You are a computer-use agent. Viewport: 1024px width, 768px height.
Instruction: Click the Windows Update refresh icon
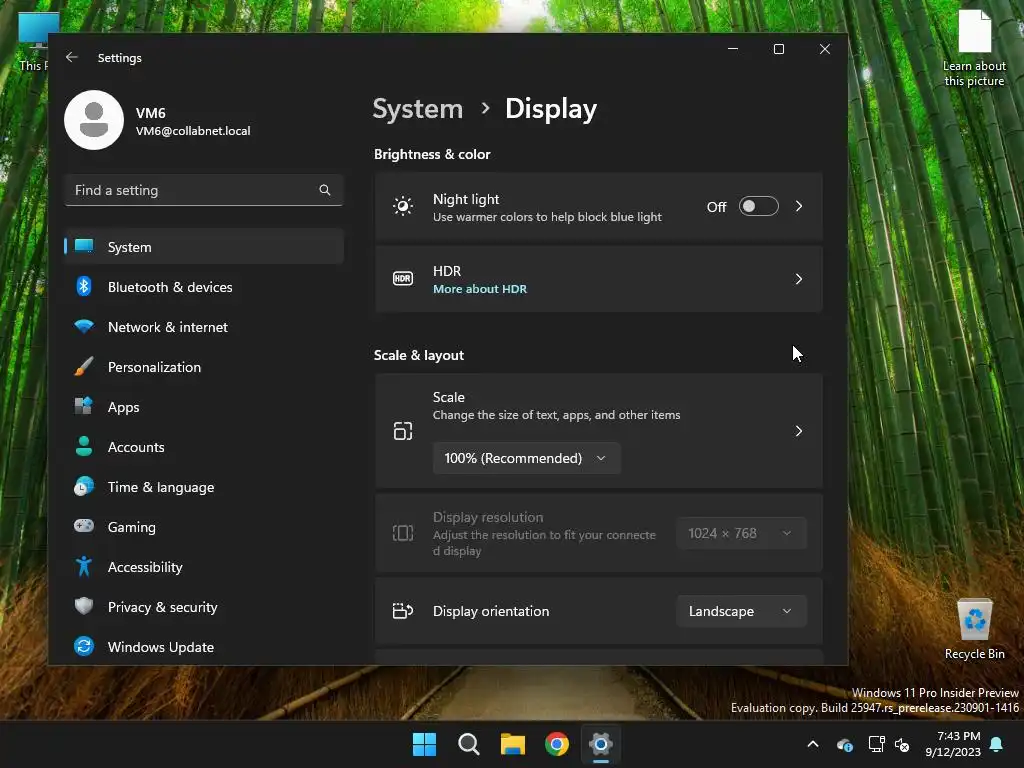[x=84, y=647]
